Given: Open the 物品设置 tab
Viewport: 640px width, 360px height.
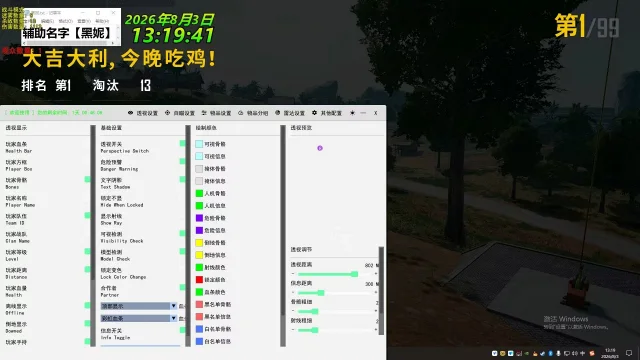Looking at the screenshot, I should [x=216, y=113].
